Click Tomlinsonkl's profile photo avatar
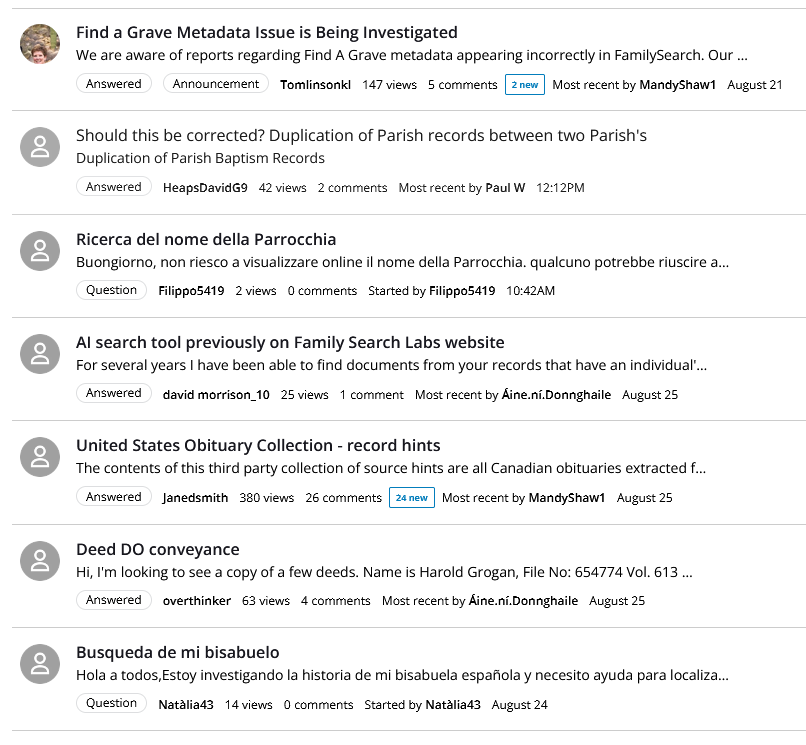 tap(40, 44)
